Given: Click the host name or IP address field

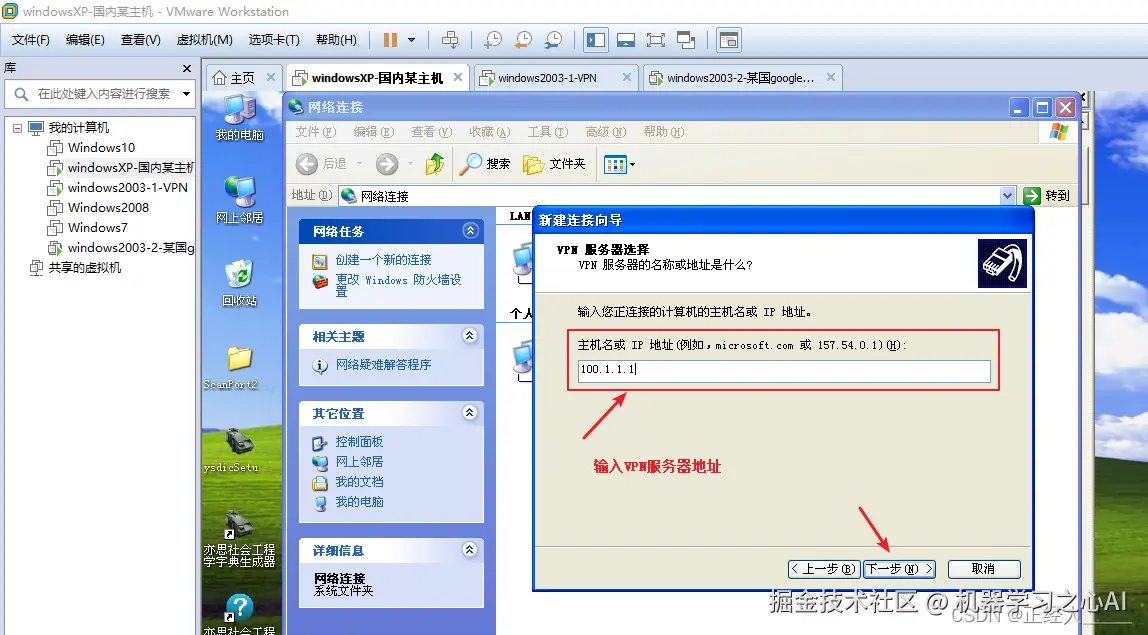Looking at the screenshot, I should click(783, 371).
